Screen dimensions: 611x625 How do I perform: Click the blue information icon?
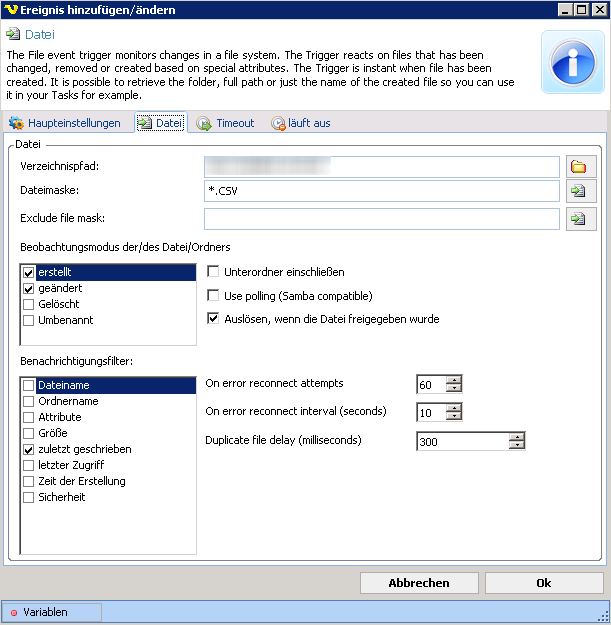point(572,61)
